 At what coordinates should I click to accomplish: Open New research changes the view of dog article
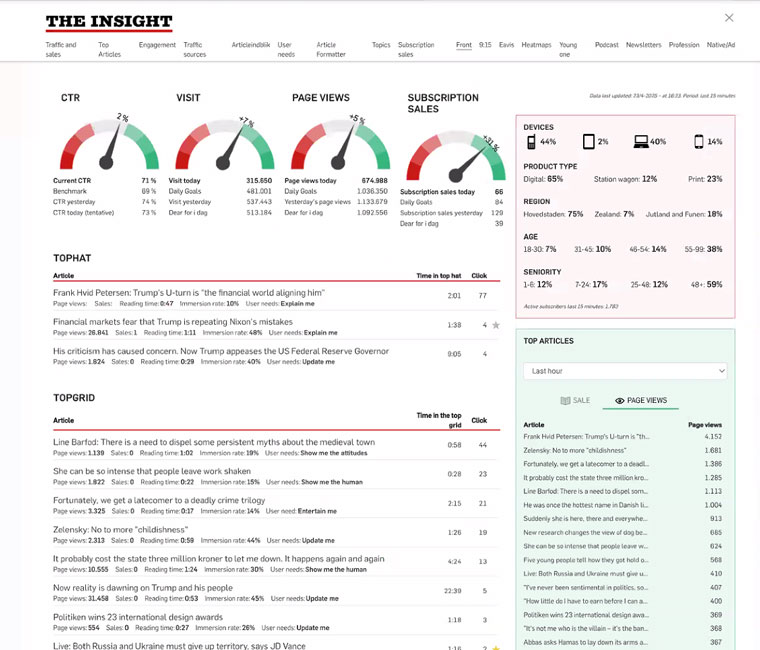[x=585, y=532]
